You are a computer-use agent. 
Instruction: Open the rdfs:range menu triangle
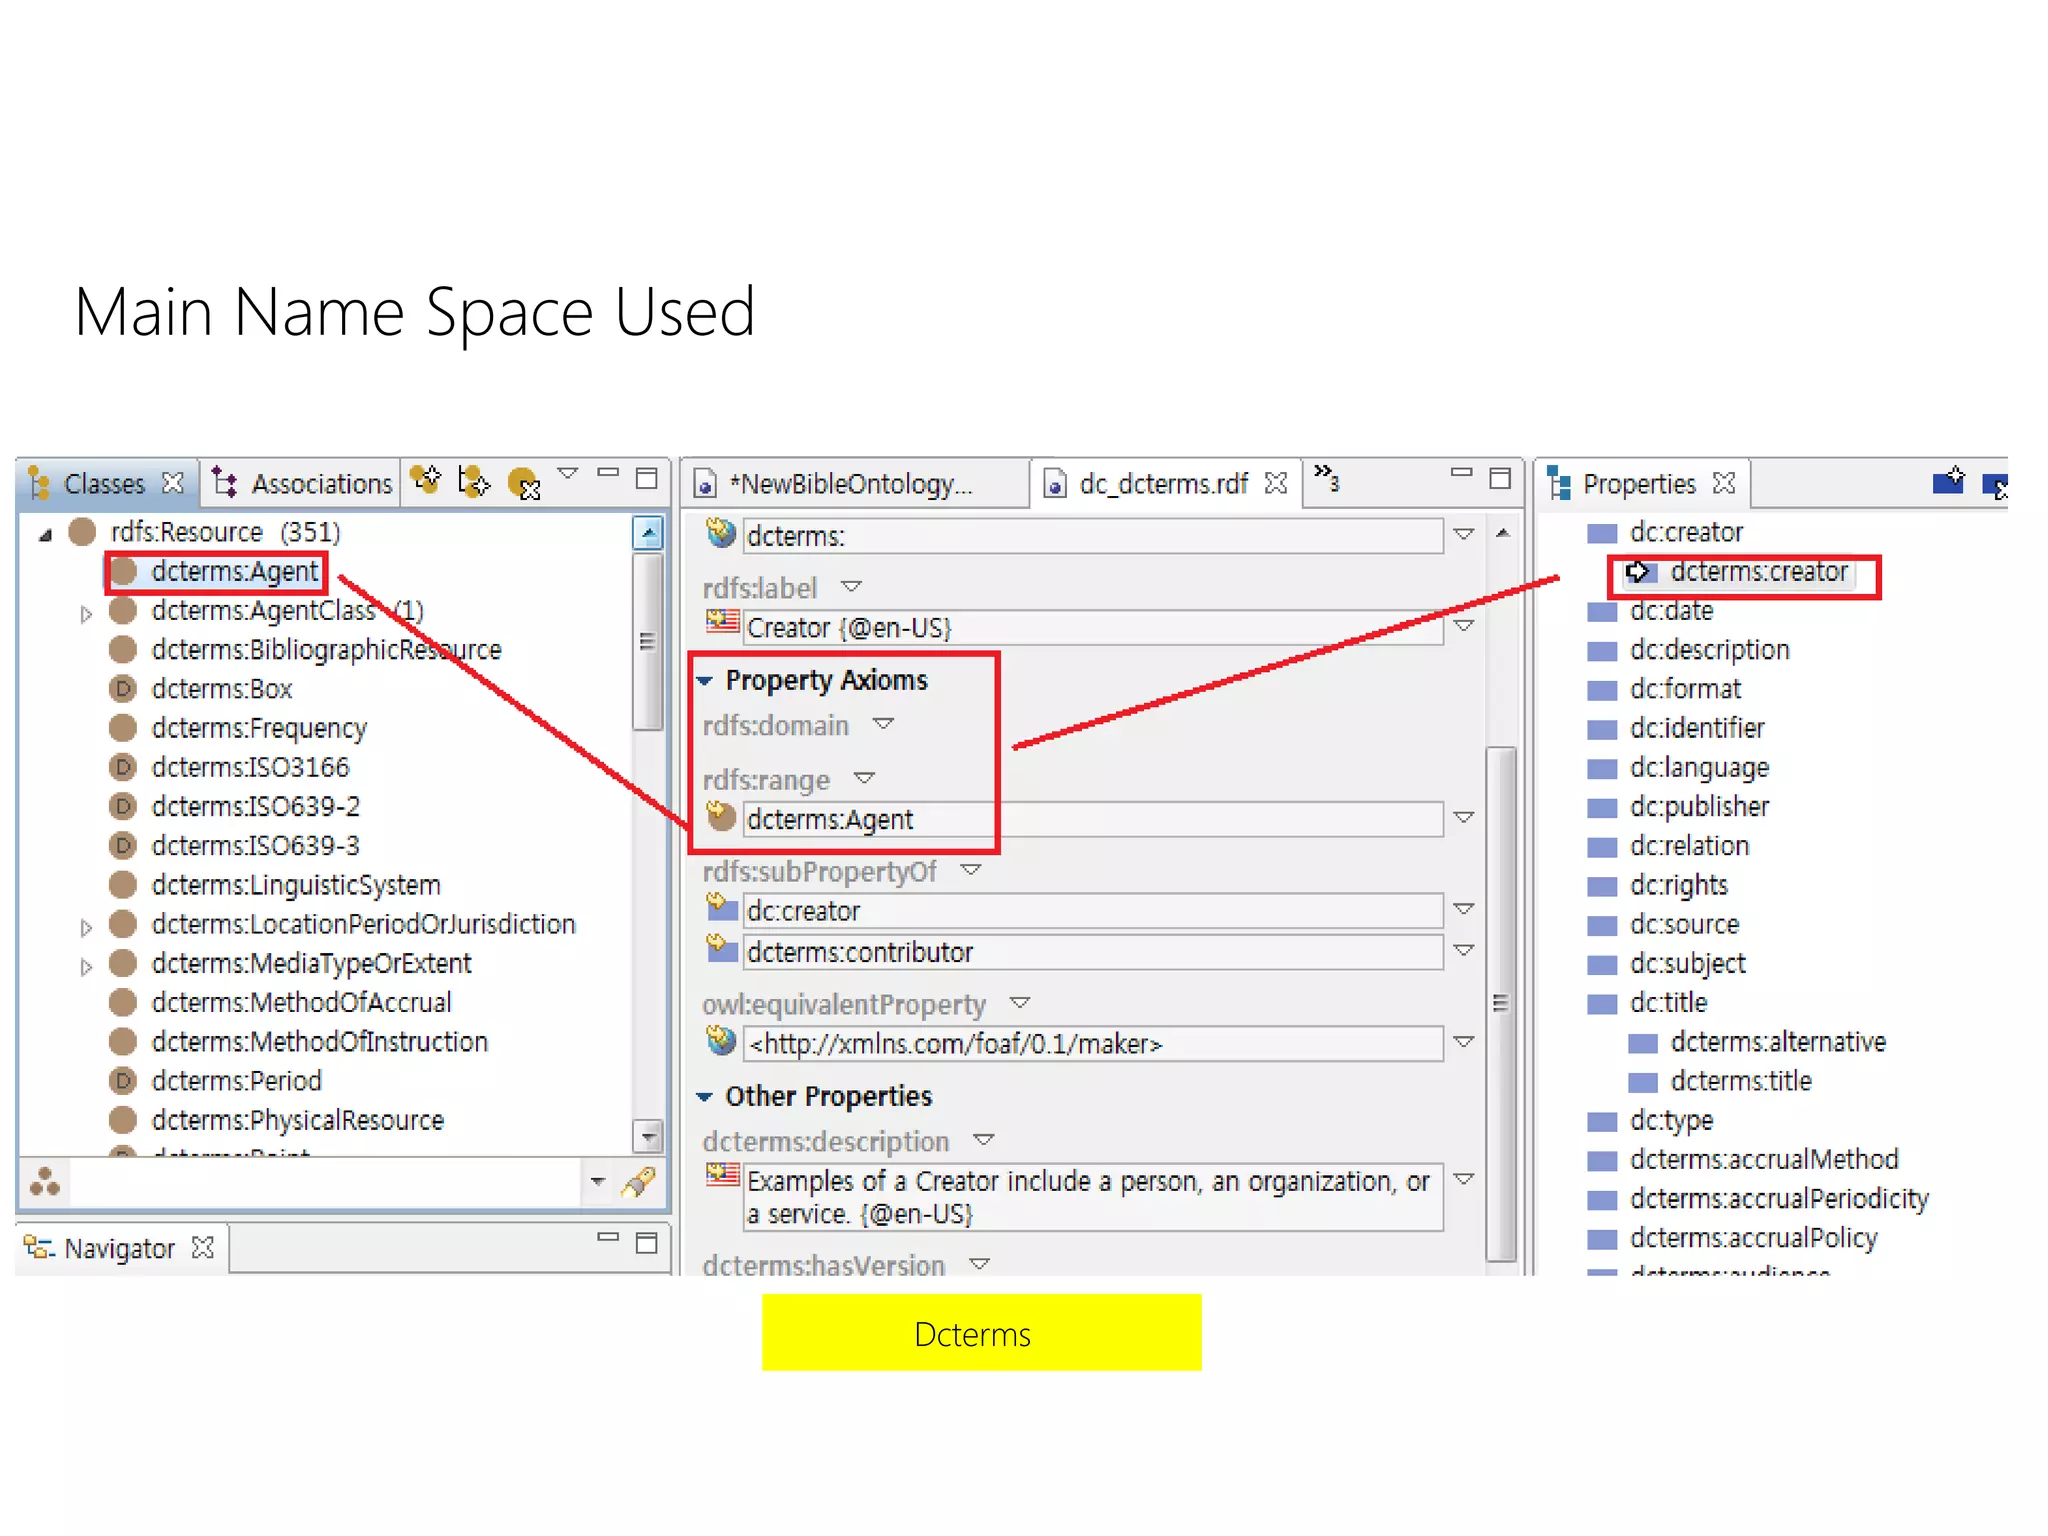tap(865, 778)
